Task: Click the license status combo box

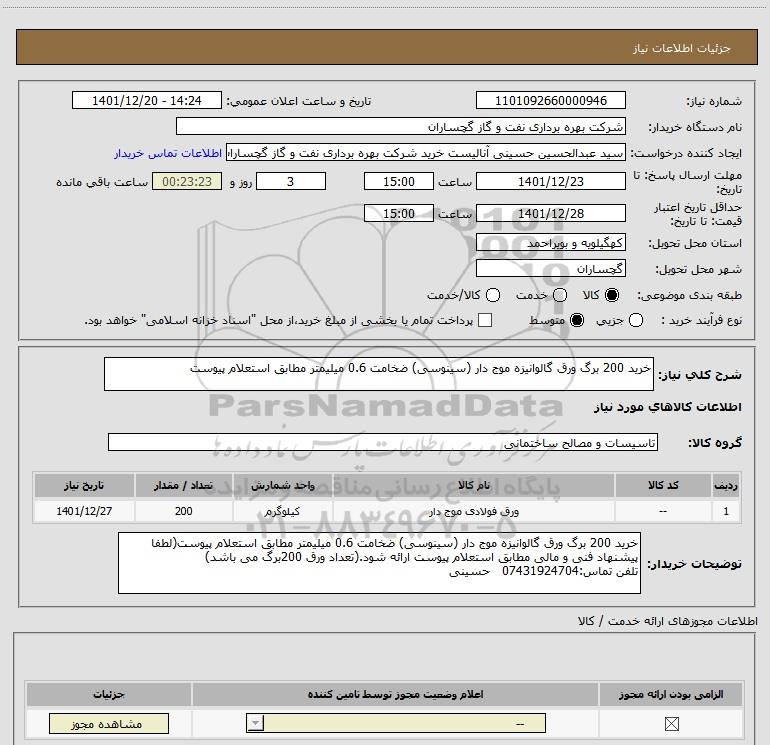Action: pos(396,723)
